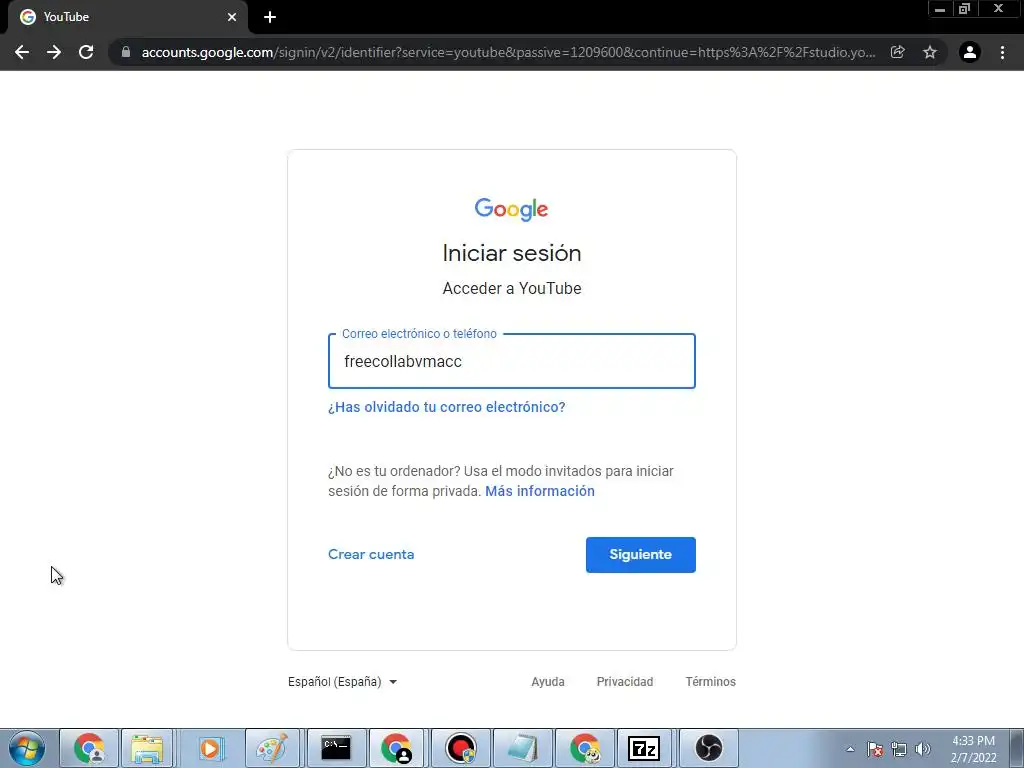Open the red record app with shield icon
The width and height of the screenshot is (1024, 768).
tap(461, 748)
